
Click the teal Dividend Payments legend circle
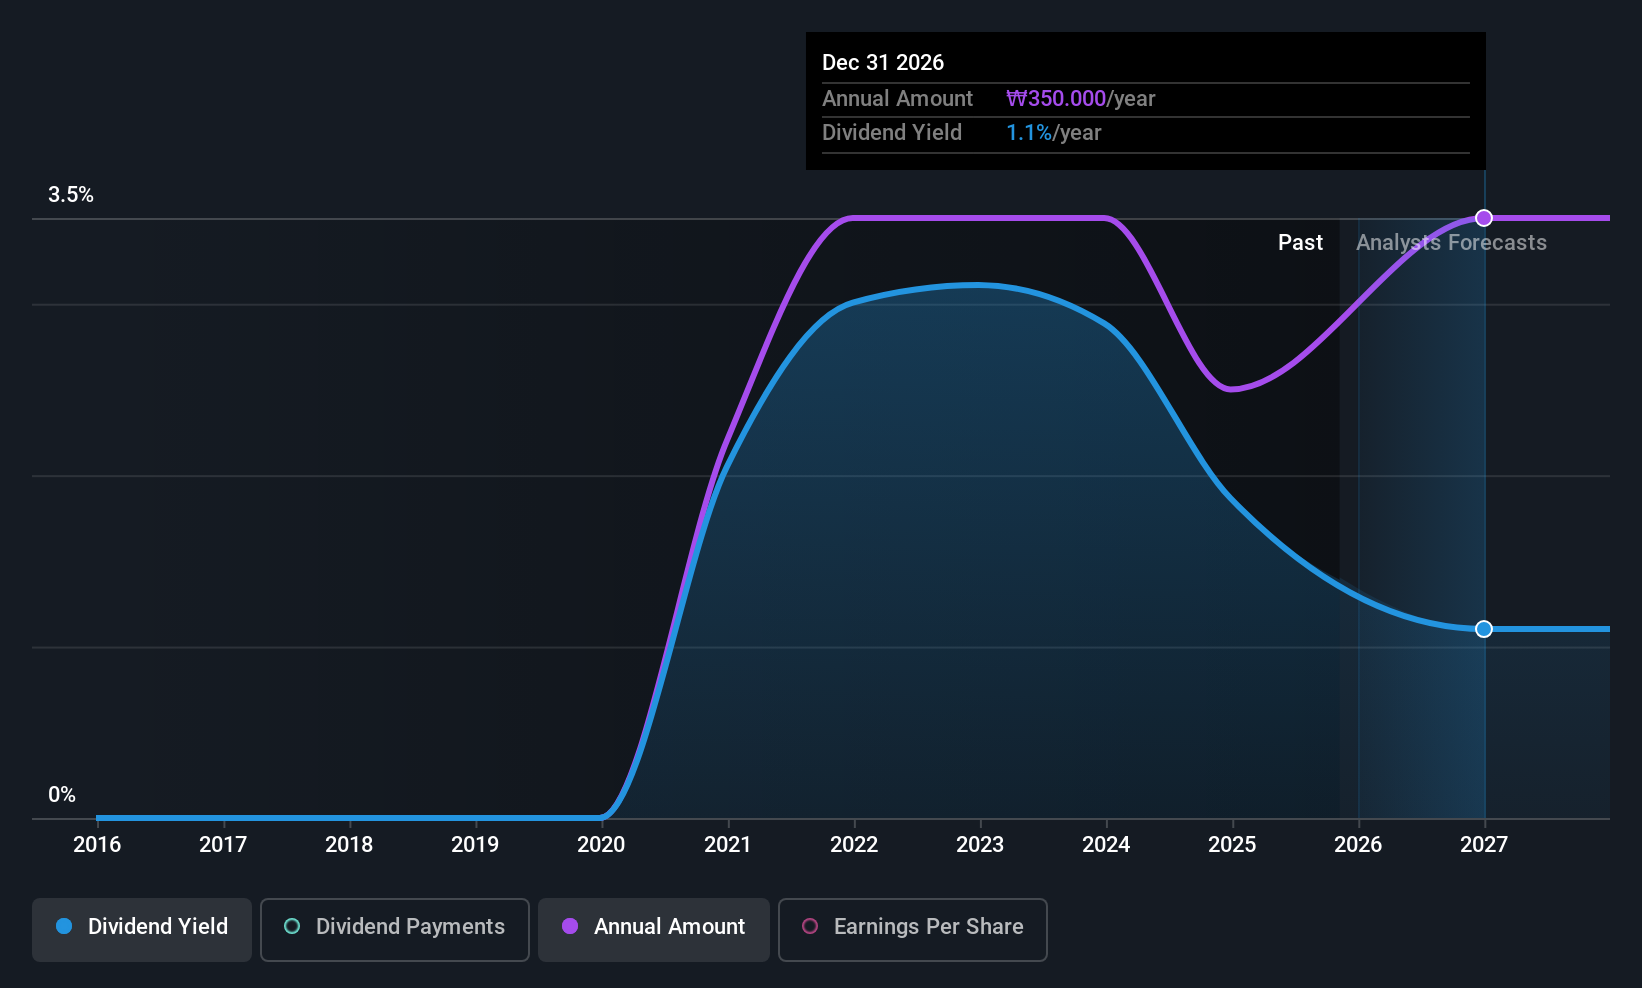pyautogui.click(x=292, y=927)
